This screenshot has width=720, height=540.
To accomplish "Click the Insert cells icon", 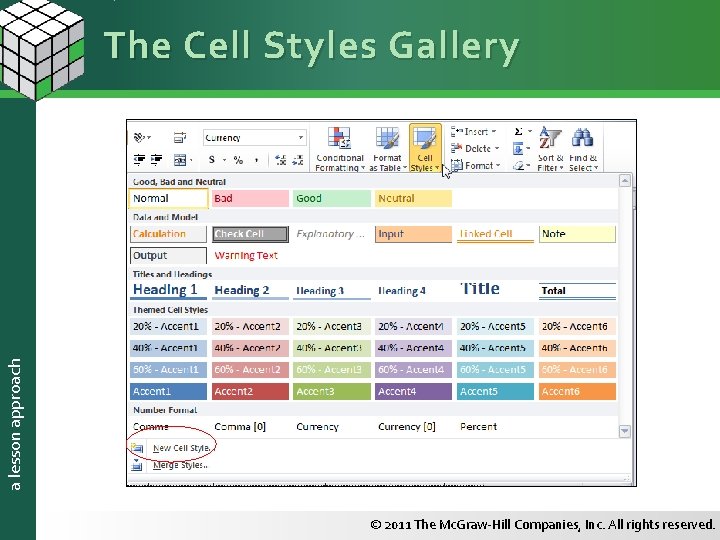I will (x=456, y=132).
